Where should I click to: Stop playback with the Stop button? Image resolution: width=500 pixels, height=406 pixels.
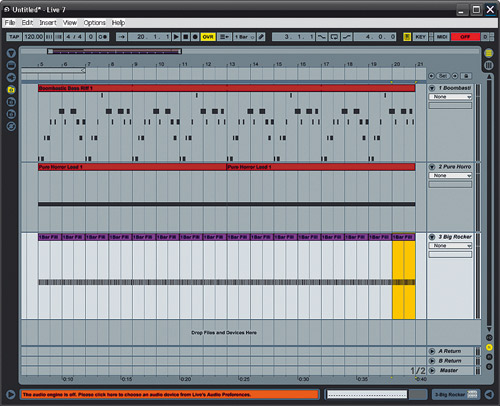186,37
